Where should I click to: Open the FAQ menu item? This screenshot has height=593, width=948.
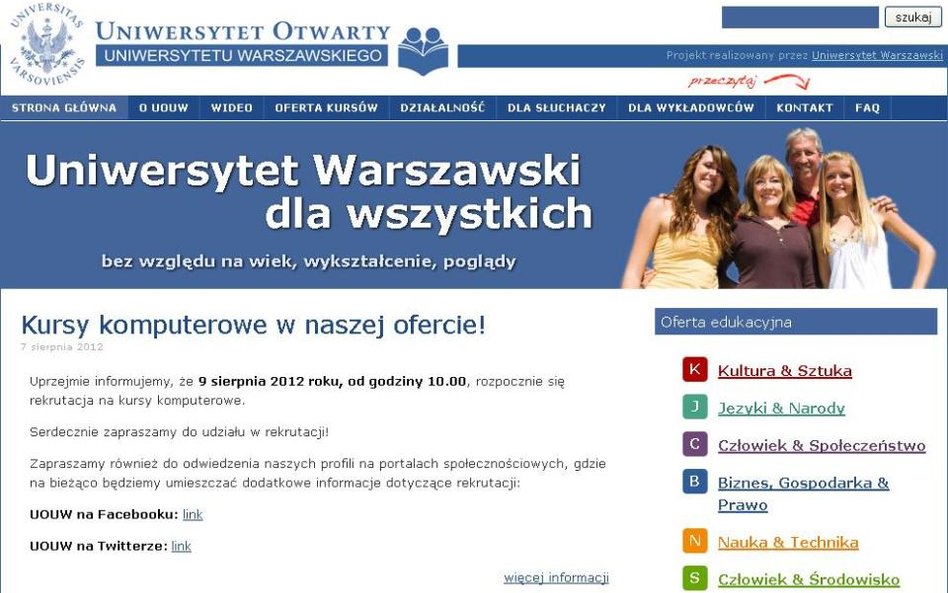(868, 108)
